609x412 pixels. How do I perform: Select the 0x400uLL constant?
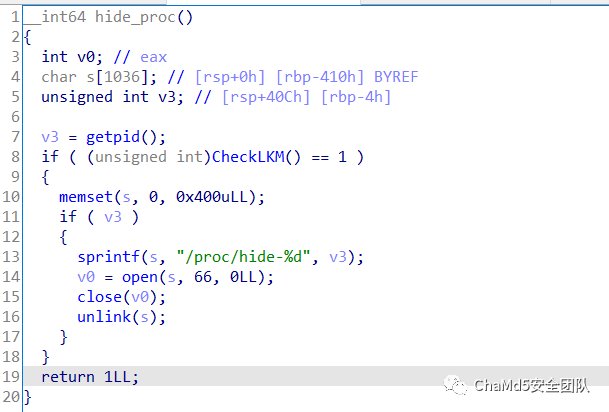tap(212, 197)
